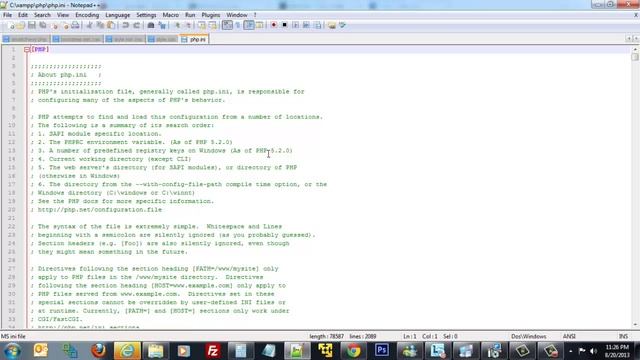The image size is (640, 360).
Task: Open the View menu
Action: point(63,15)
